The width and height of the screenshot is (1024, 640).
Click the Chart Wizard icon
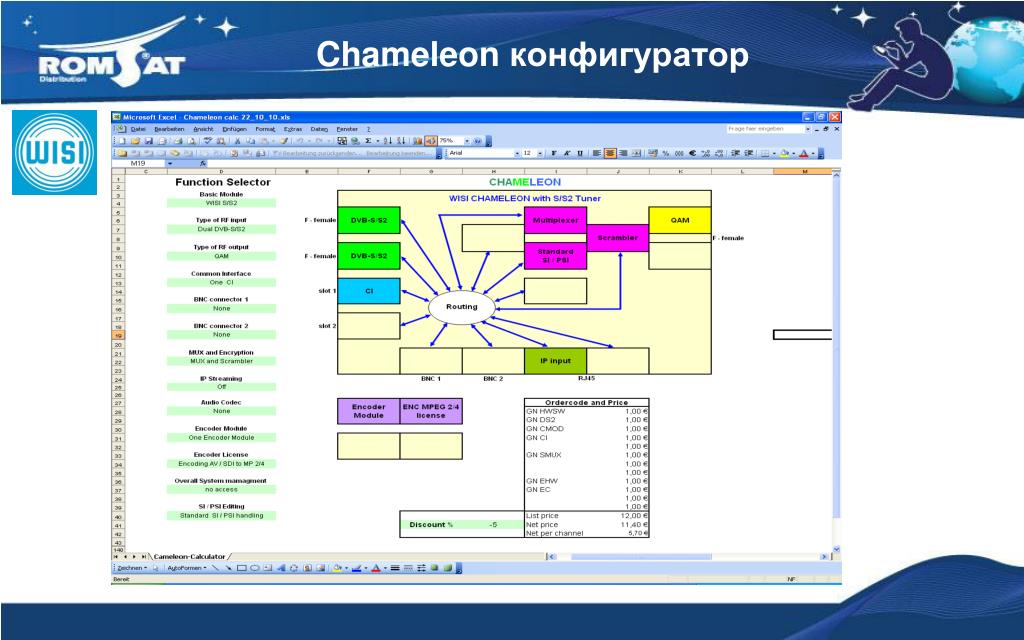(417, 140)
